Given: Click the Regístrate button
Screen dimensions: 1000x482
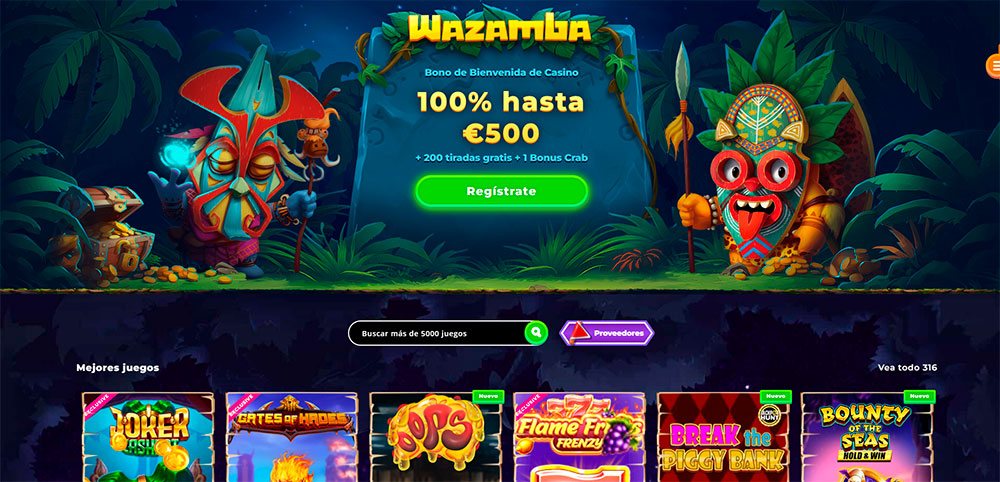Looking at the screenshot, I should click(x=501, y=191).
